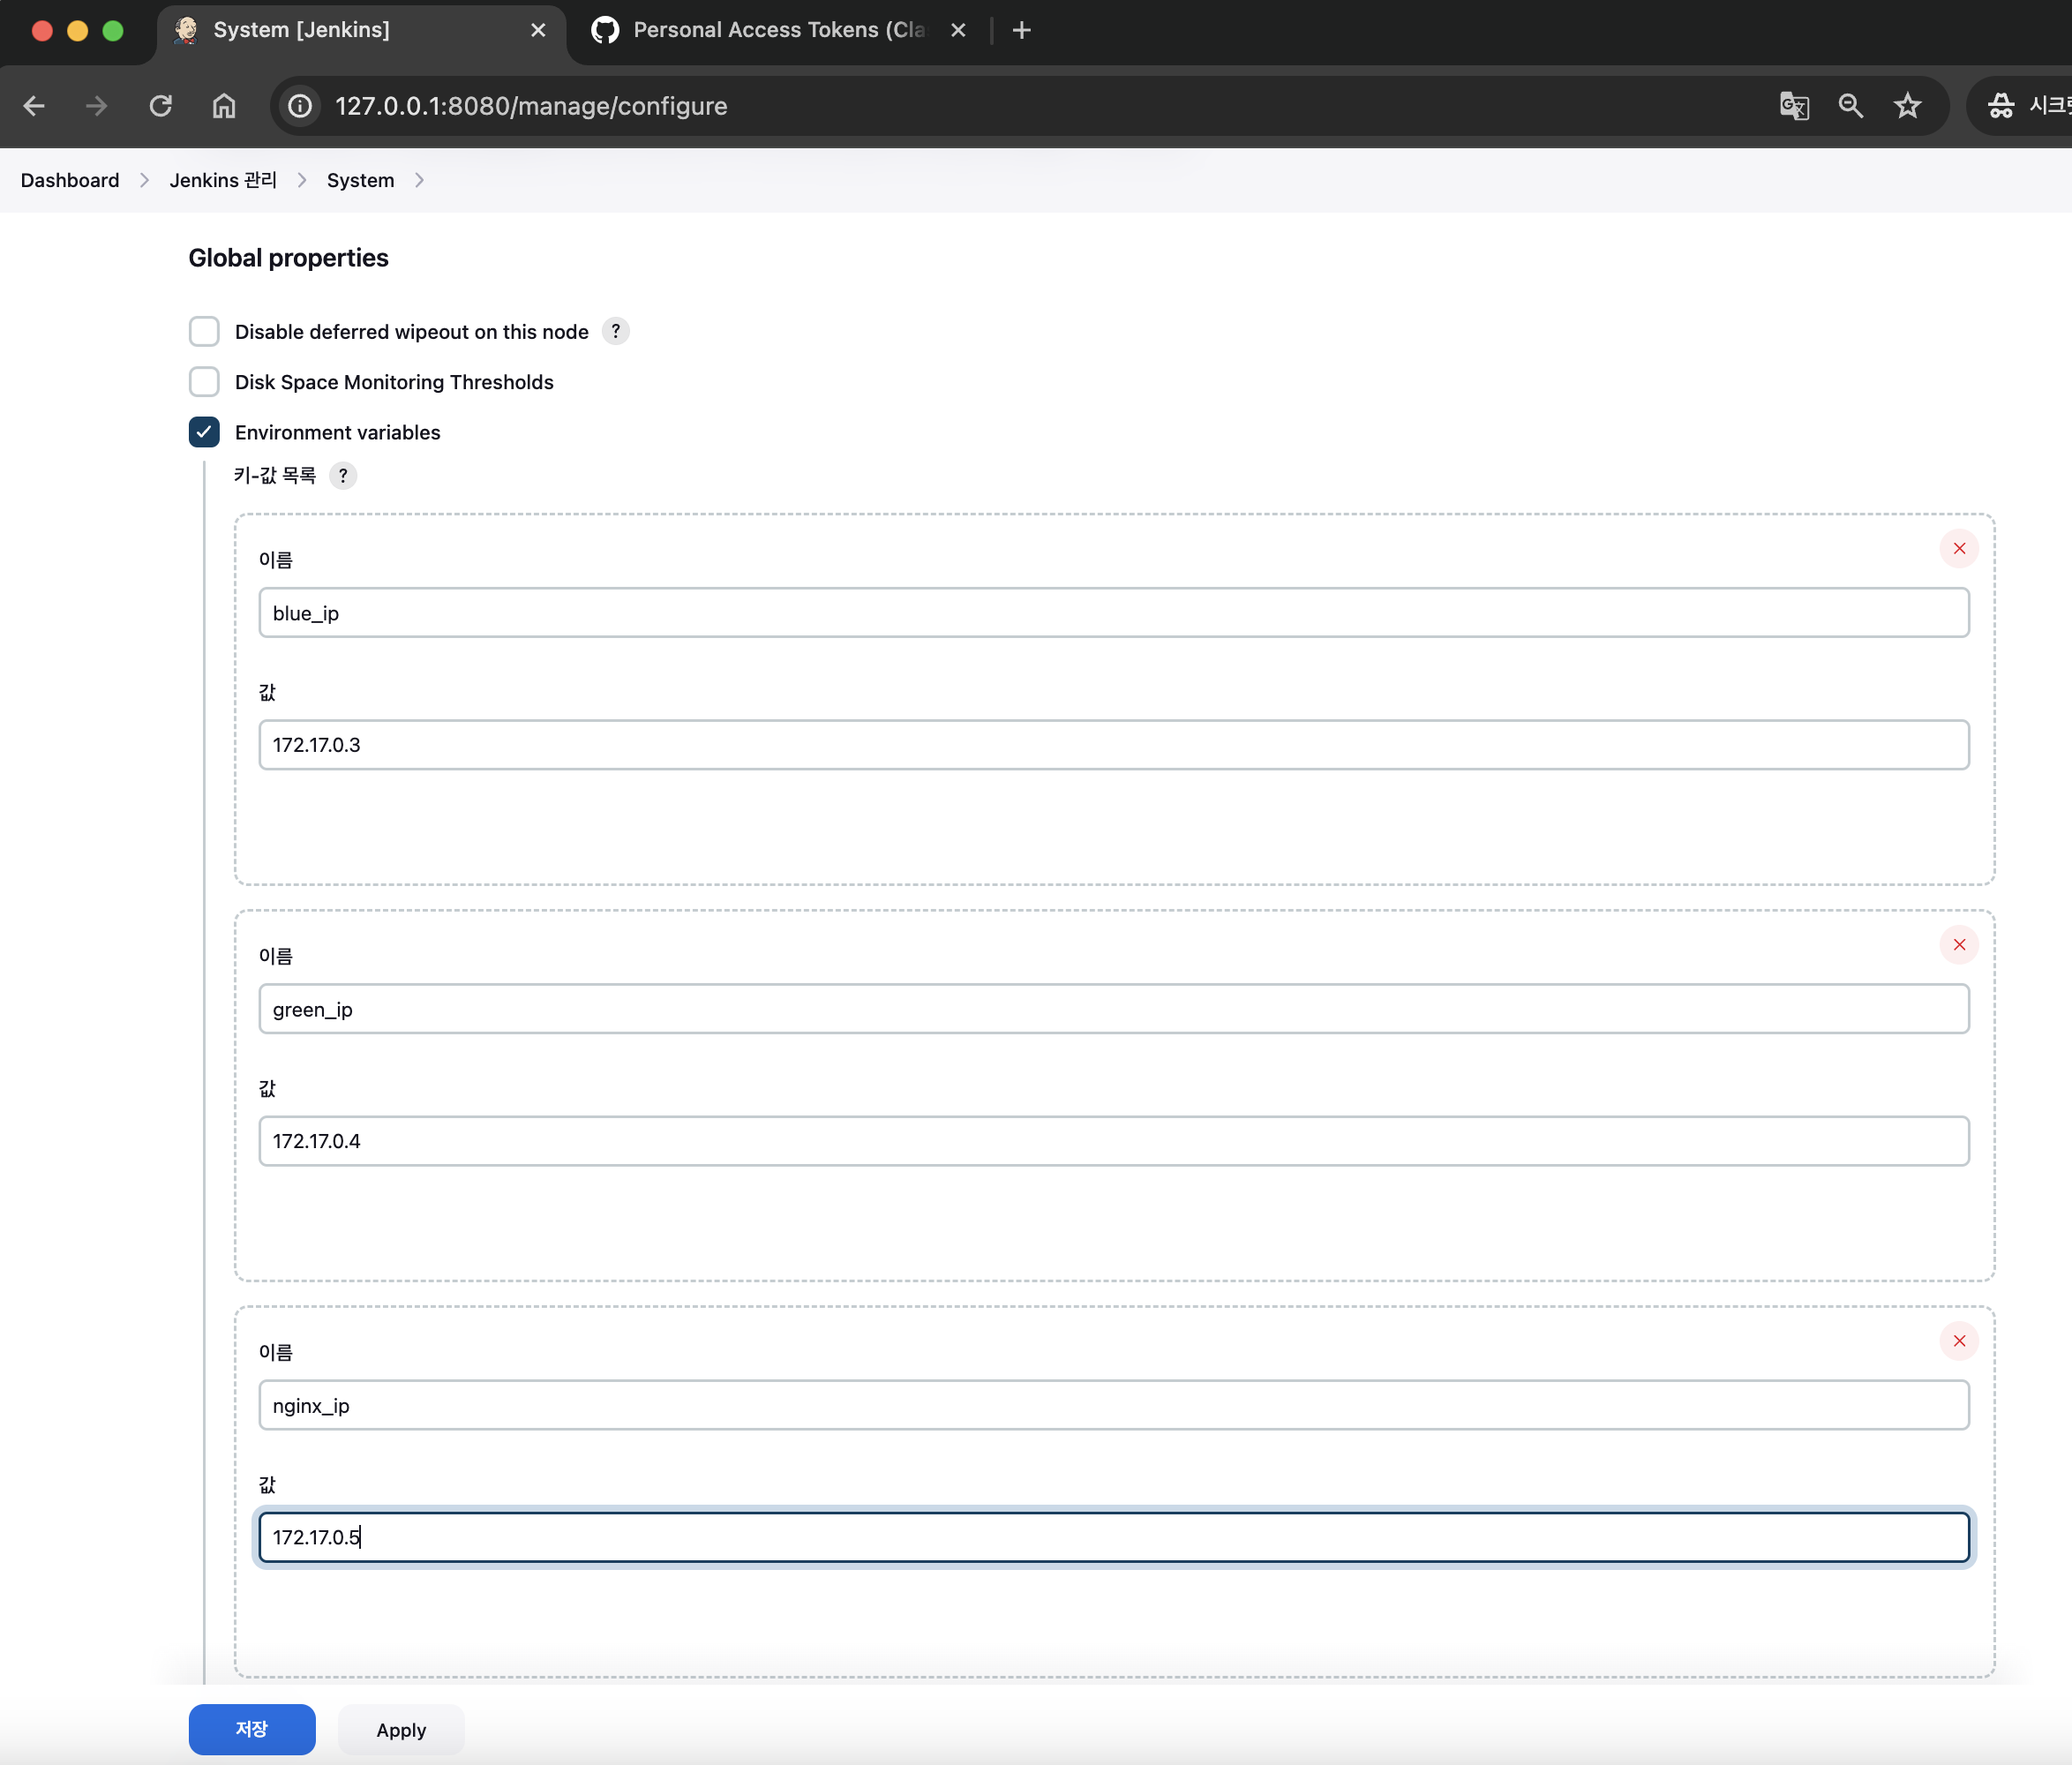Open help for Disable deferred wipeout option
Screen dimensions: 2072x1765
[x=615, y=331]
